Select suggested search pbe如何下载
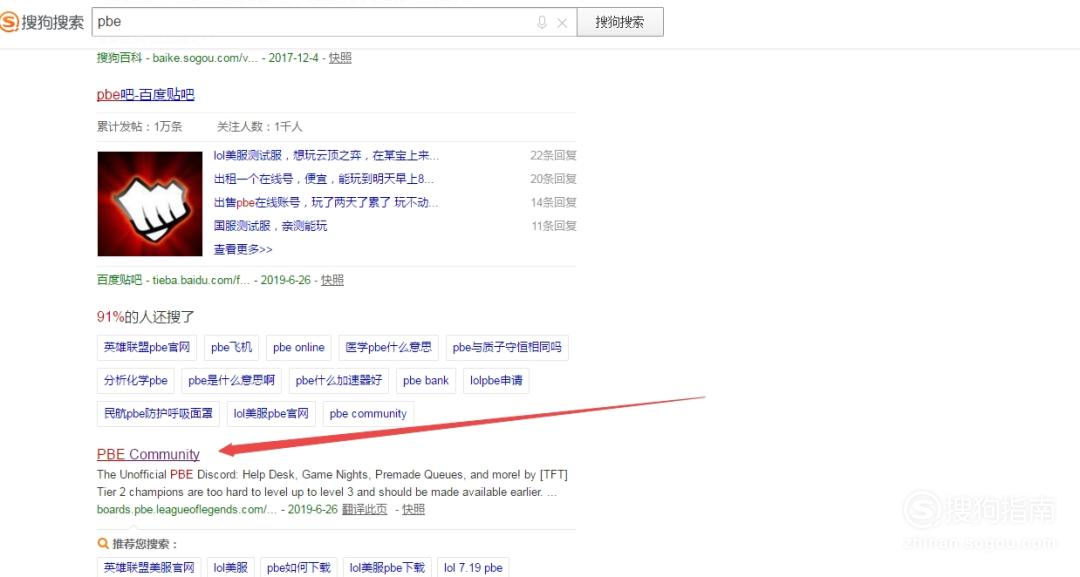The width and height of the screenshot is (1080, 577). [298, 567]
